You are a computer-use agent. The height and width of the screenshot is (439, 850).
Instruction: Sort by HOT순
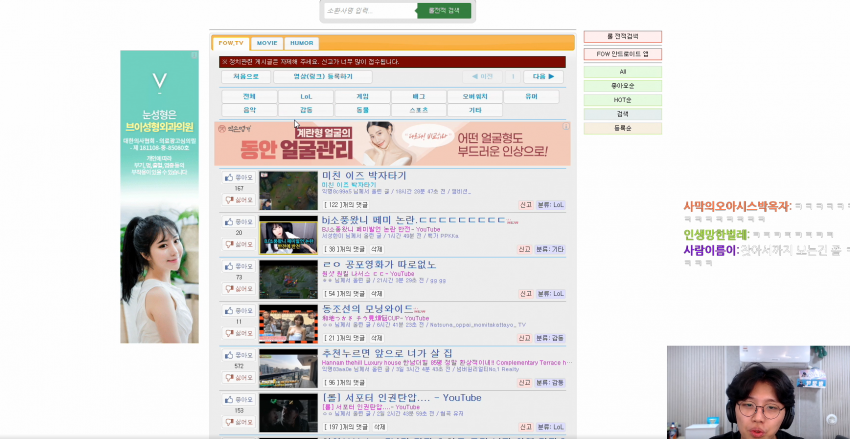tap(623, 100)
